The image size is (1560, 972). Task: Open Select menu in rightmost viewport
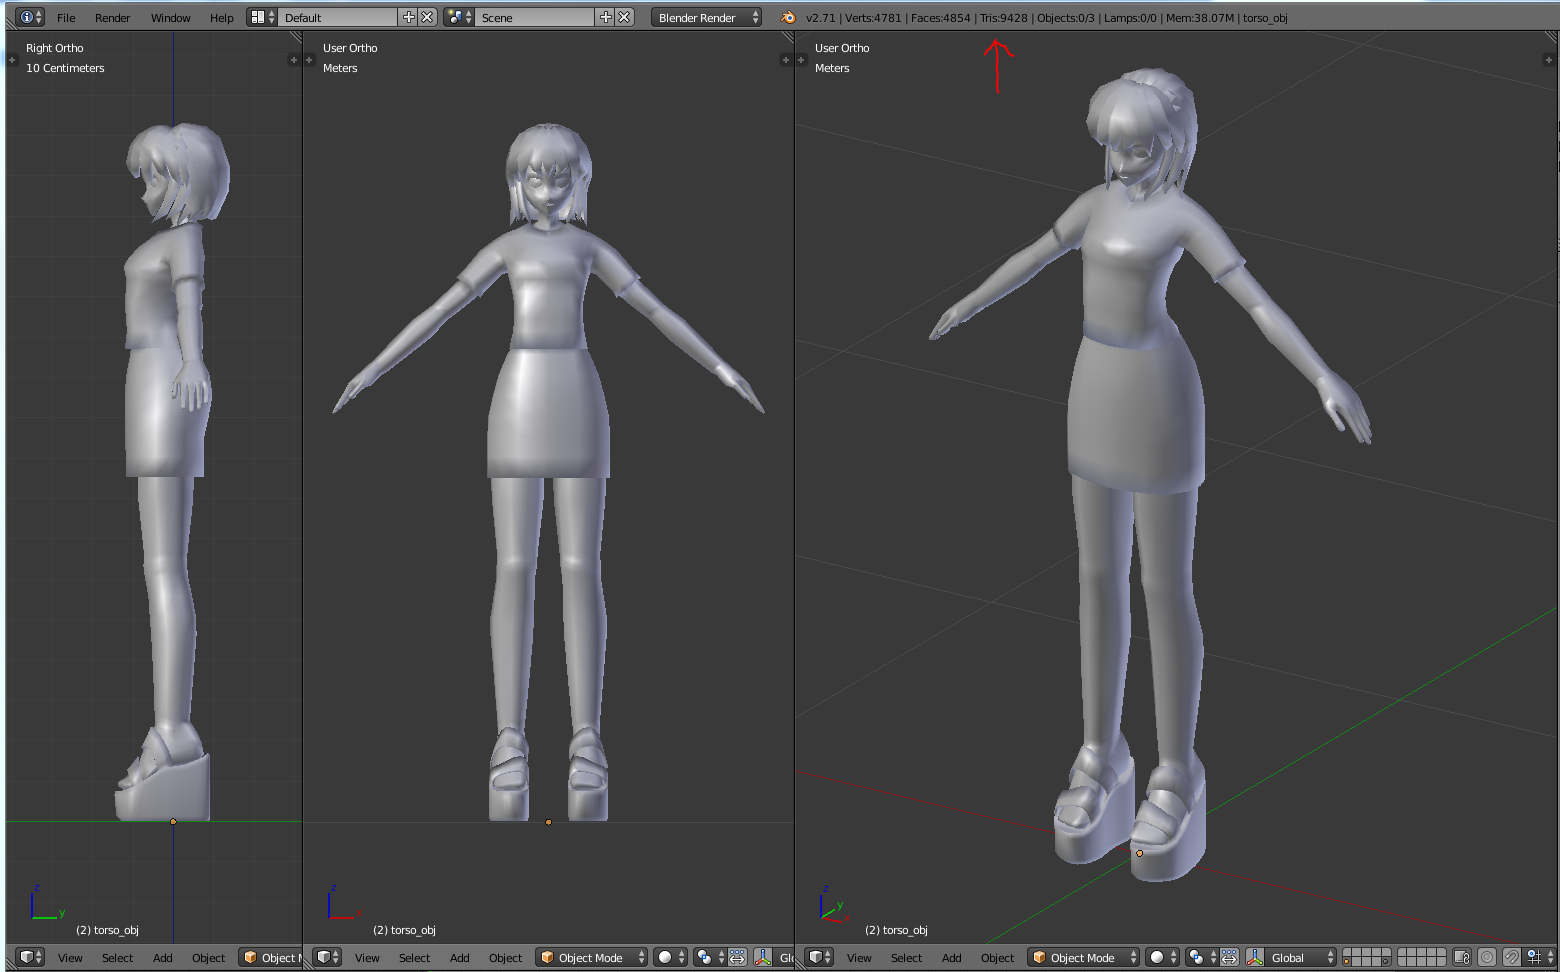[x=906, y=958]
